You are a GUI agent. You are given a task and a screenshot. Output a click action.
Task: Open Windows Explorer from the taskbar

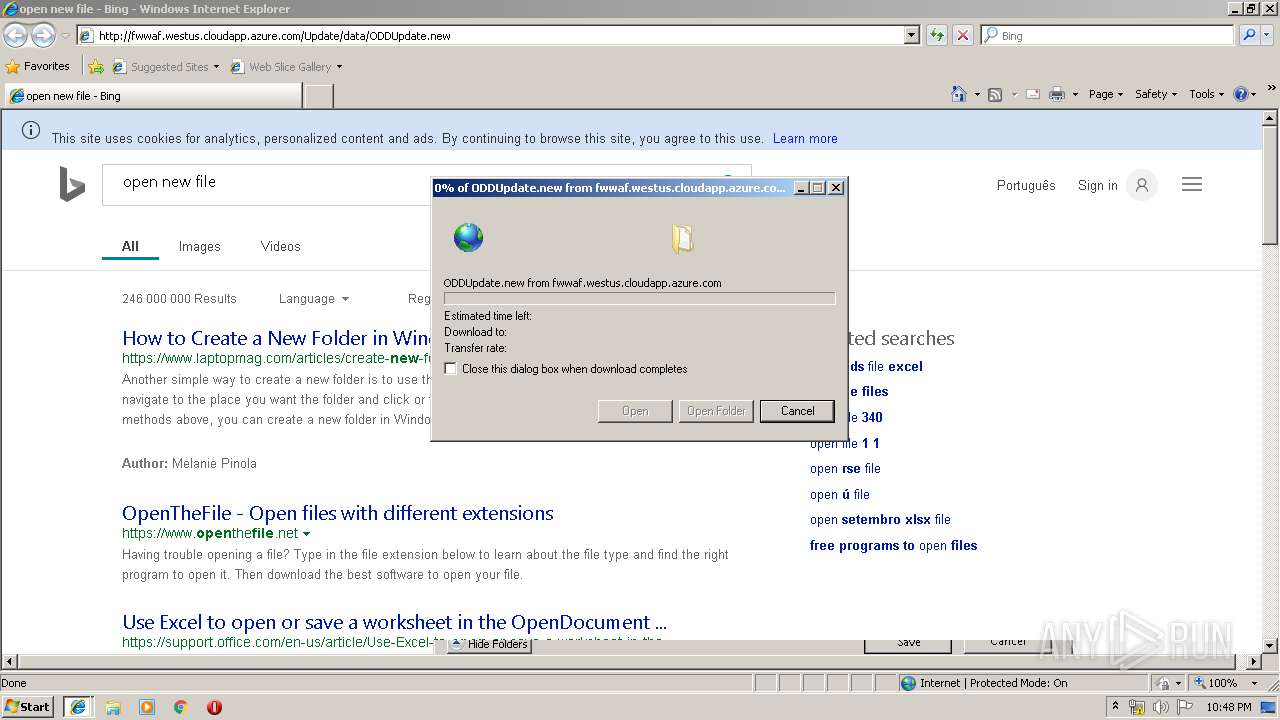pyautogui.click(x=113, y=707)
